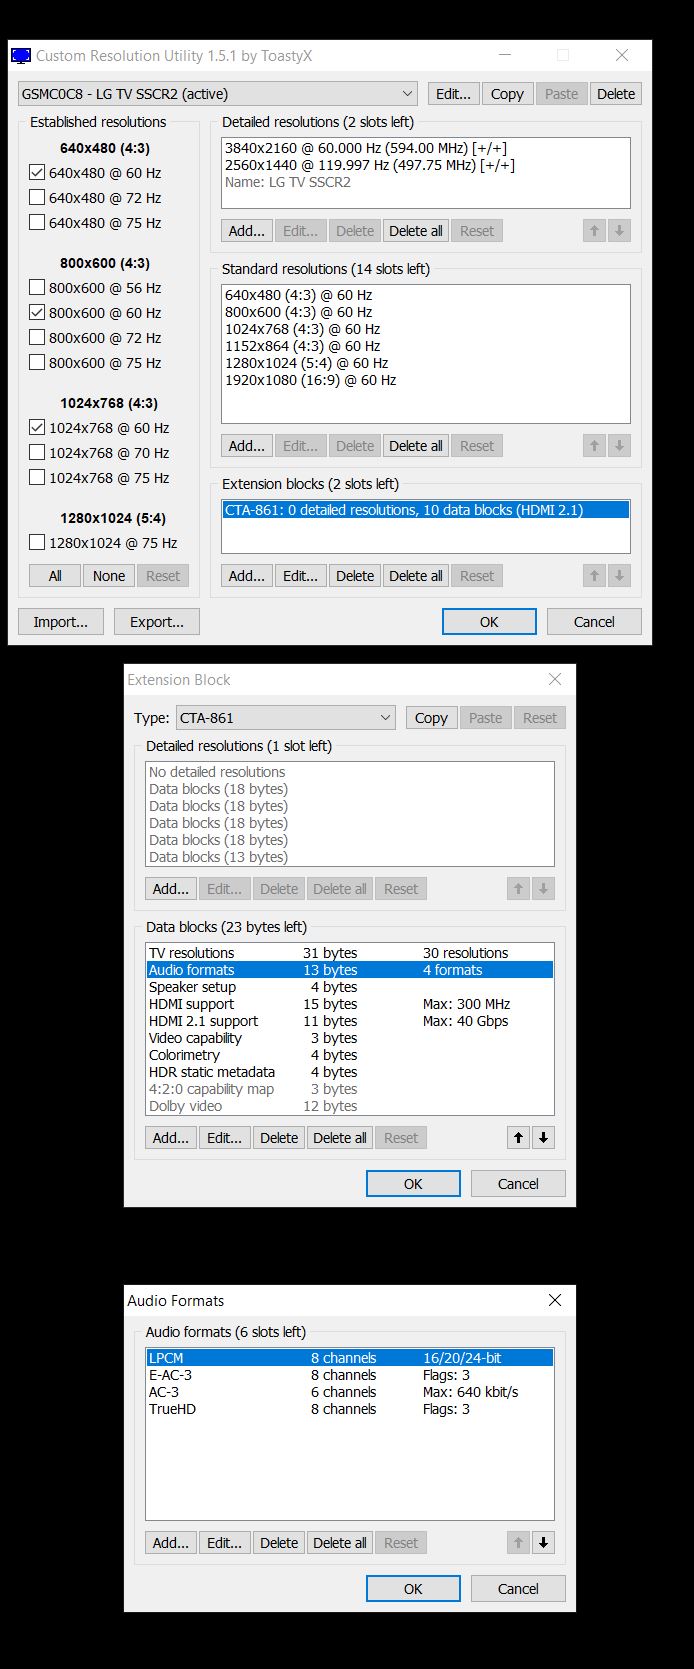Add an extension block
The height and width of the screenshot is (1669, 694).
246,576
